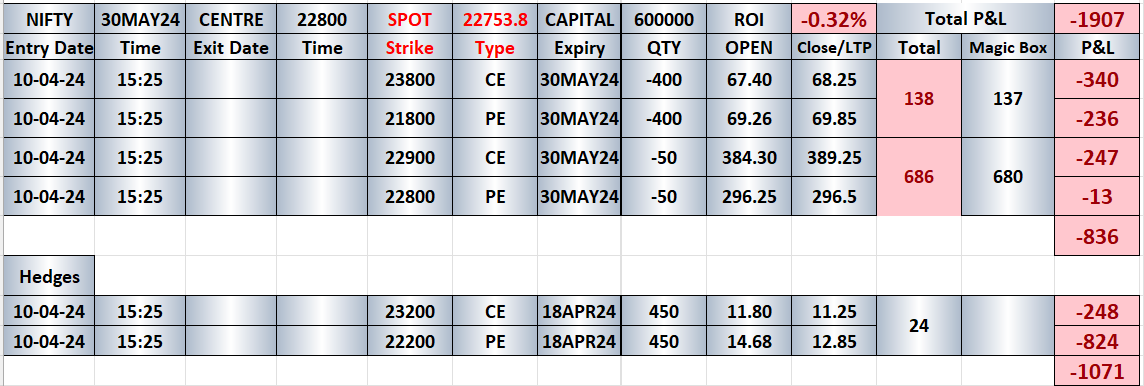Select the ROI value -0.32%

click(833, 19)
